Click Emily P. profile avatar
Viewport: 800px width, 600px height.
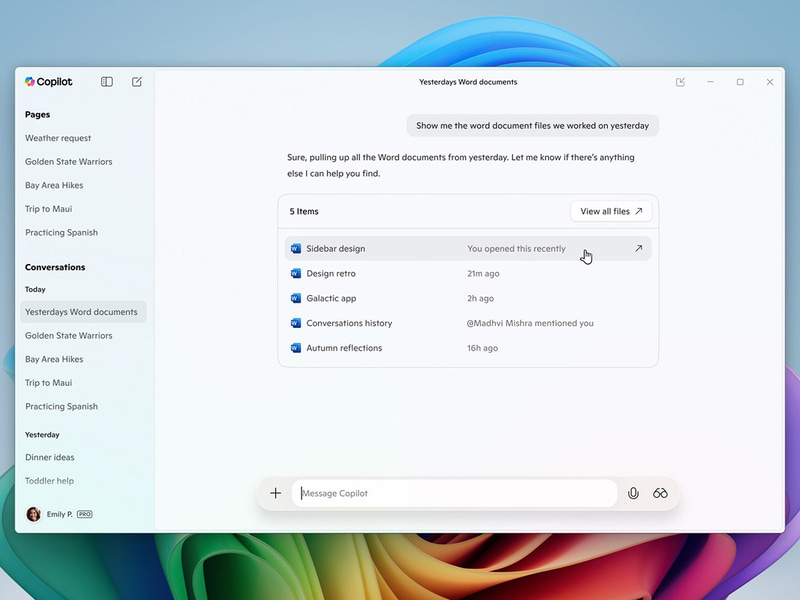click(34, 514)
